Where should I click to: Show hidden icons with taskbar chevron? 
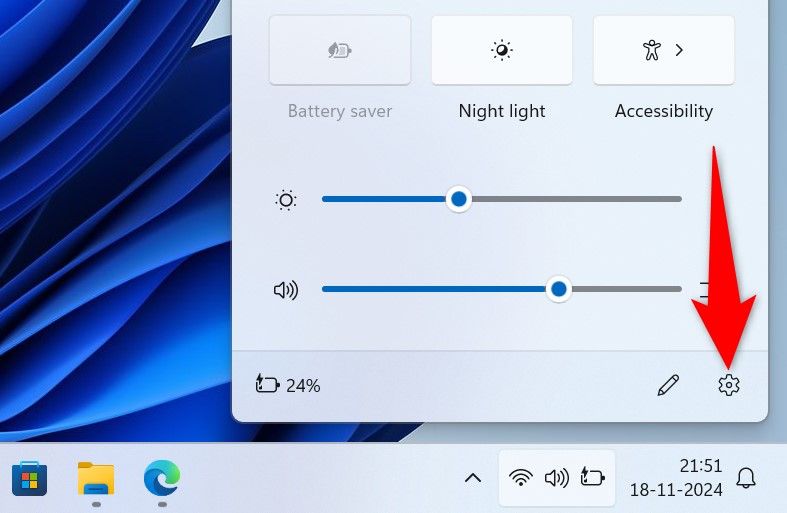pyautogui.click(x=473, y=478)
